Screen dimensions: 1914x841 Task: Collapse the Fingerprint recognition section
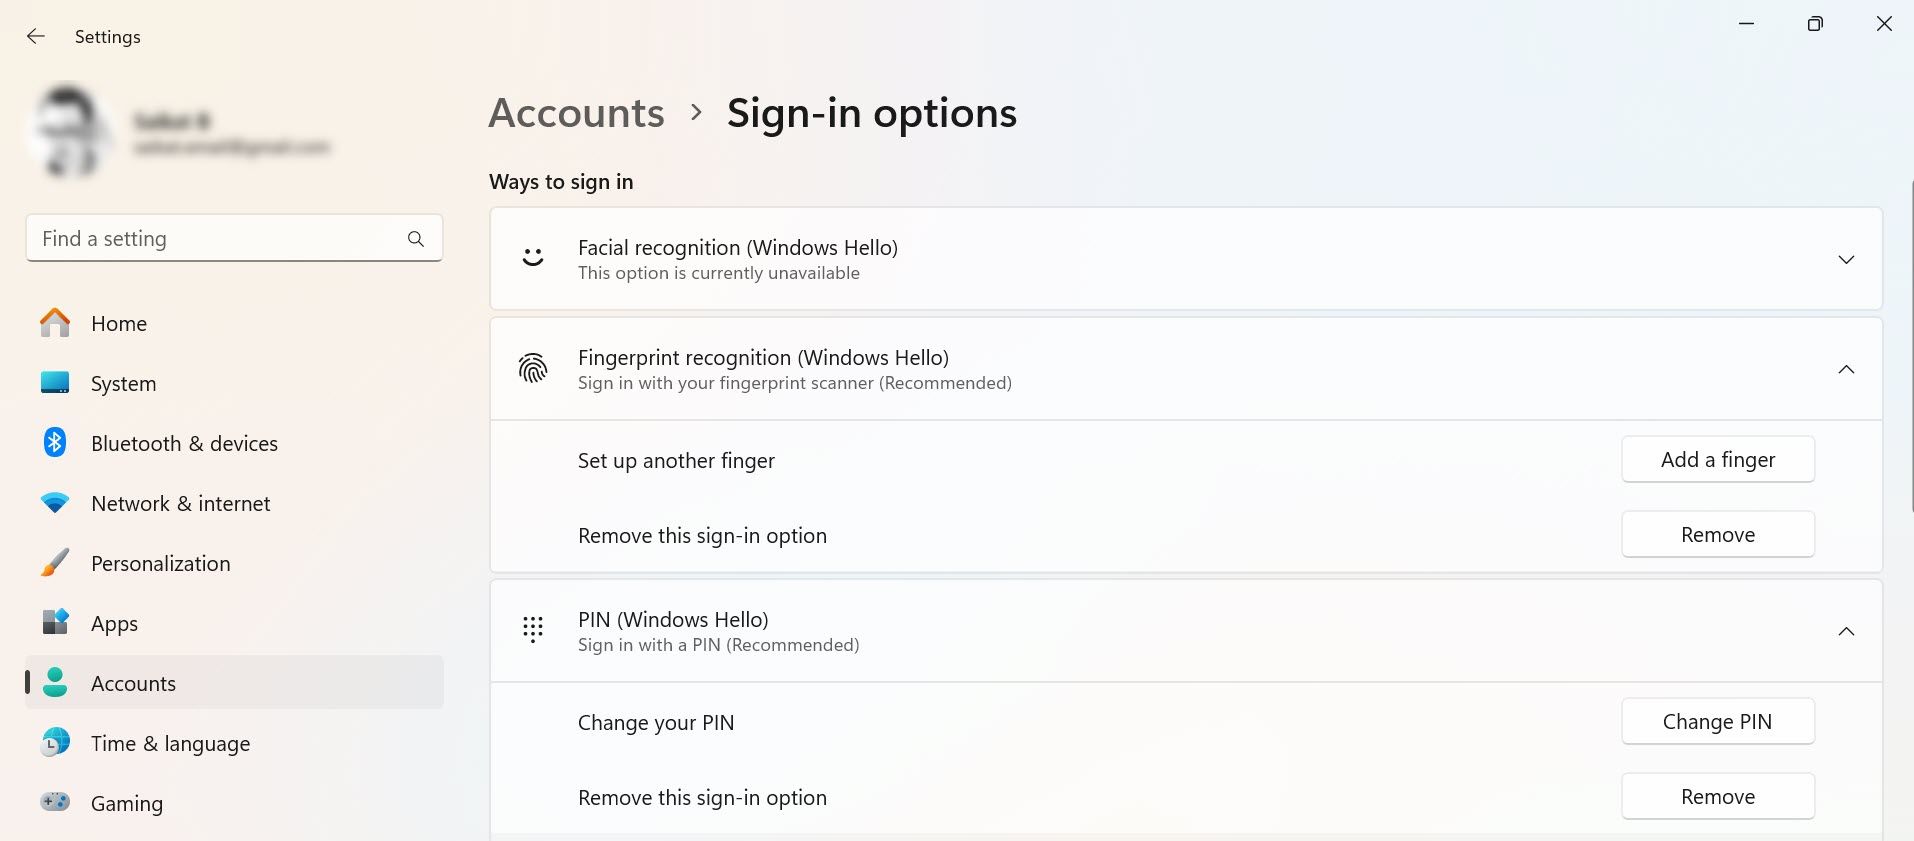pyautogui.click(x=1845, y=369)
